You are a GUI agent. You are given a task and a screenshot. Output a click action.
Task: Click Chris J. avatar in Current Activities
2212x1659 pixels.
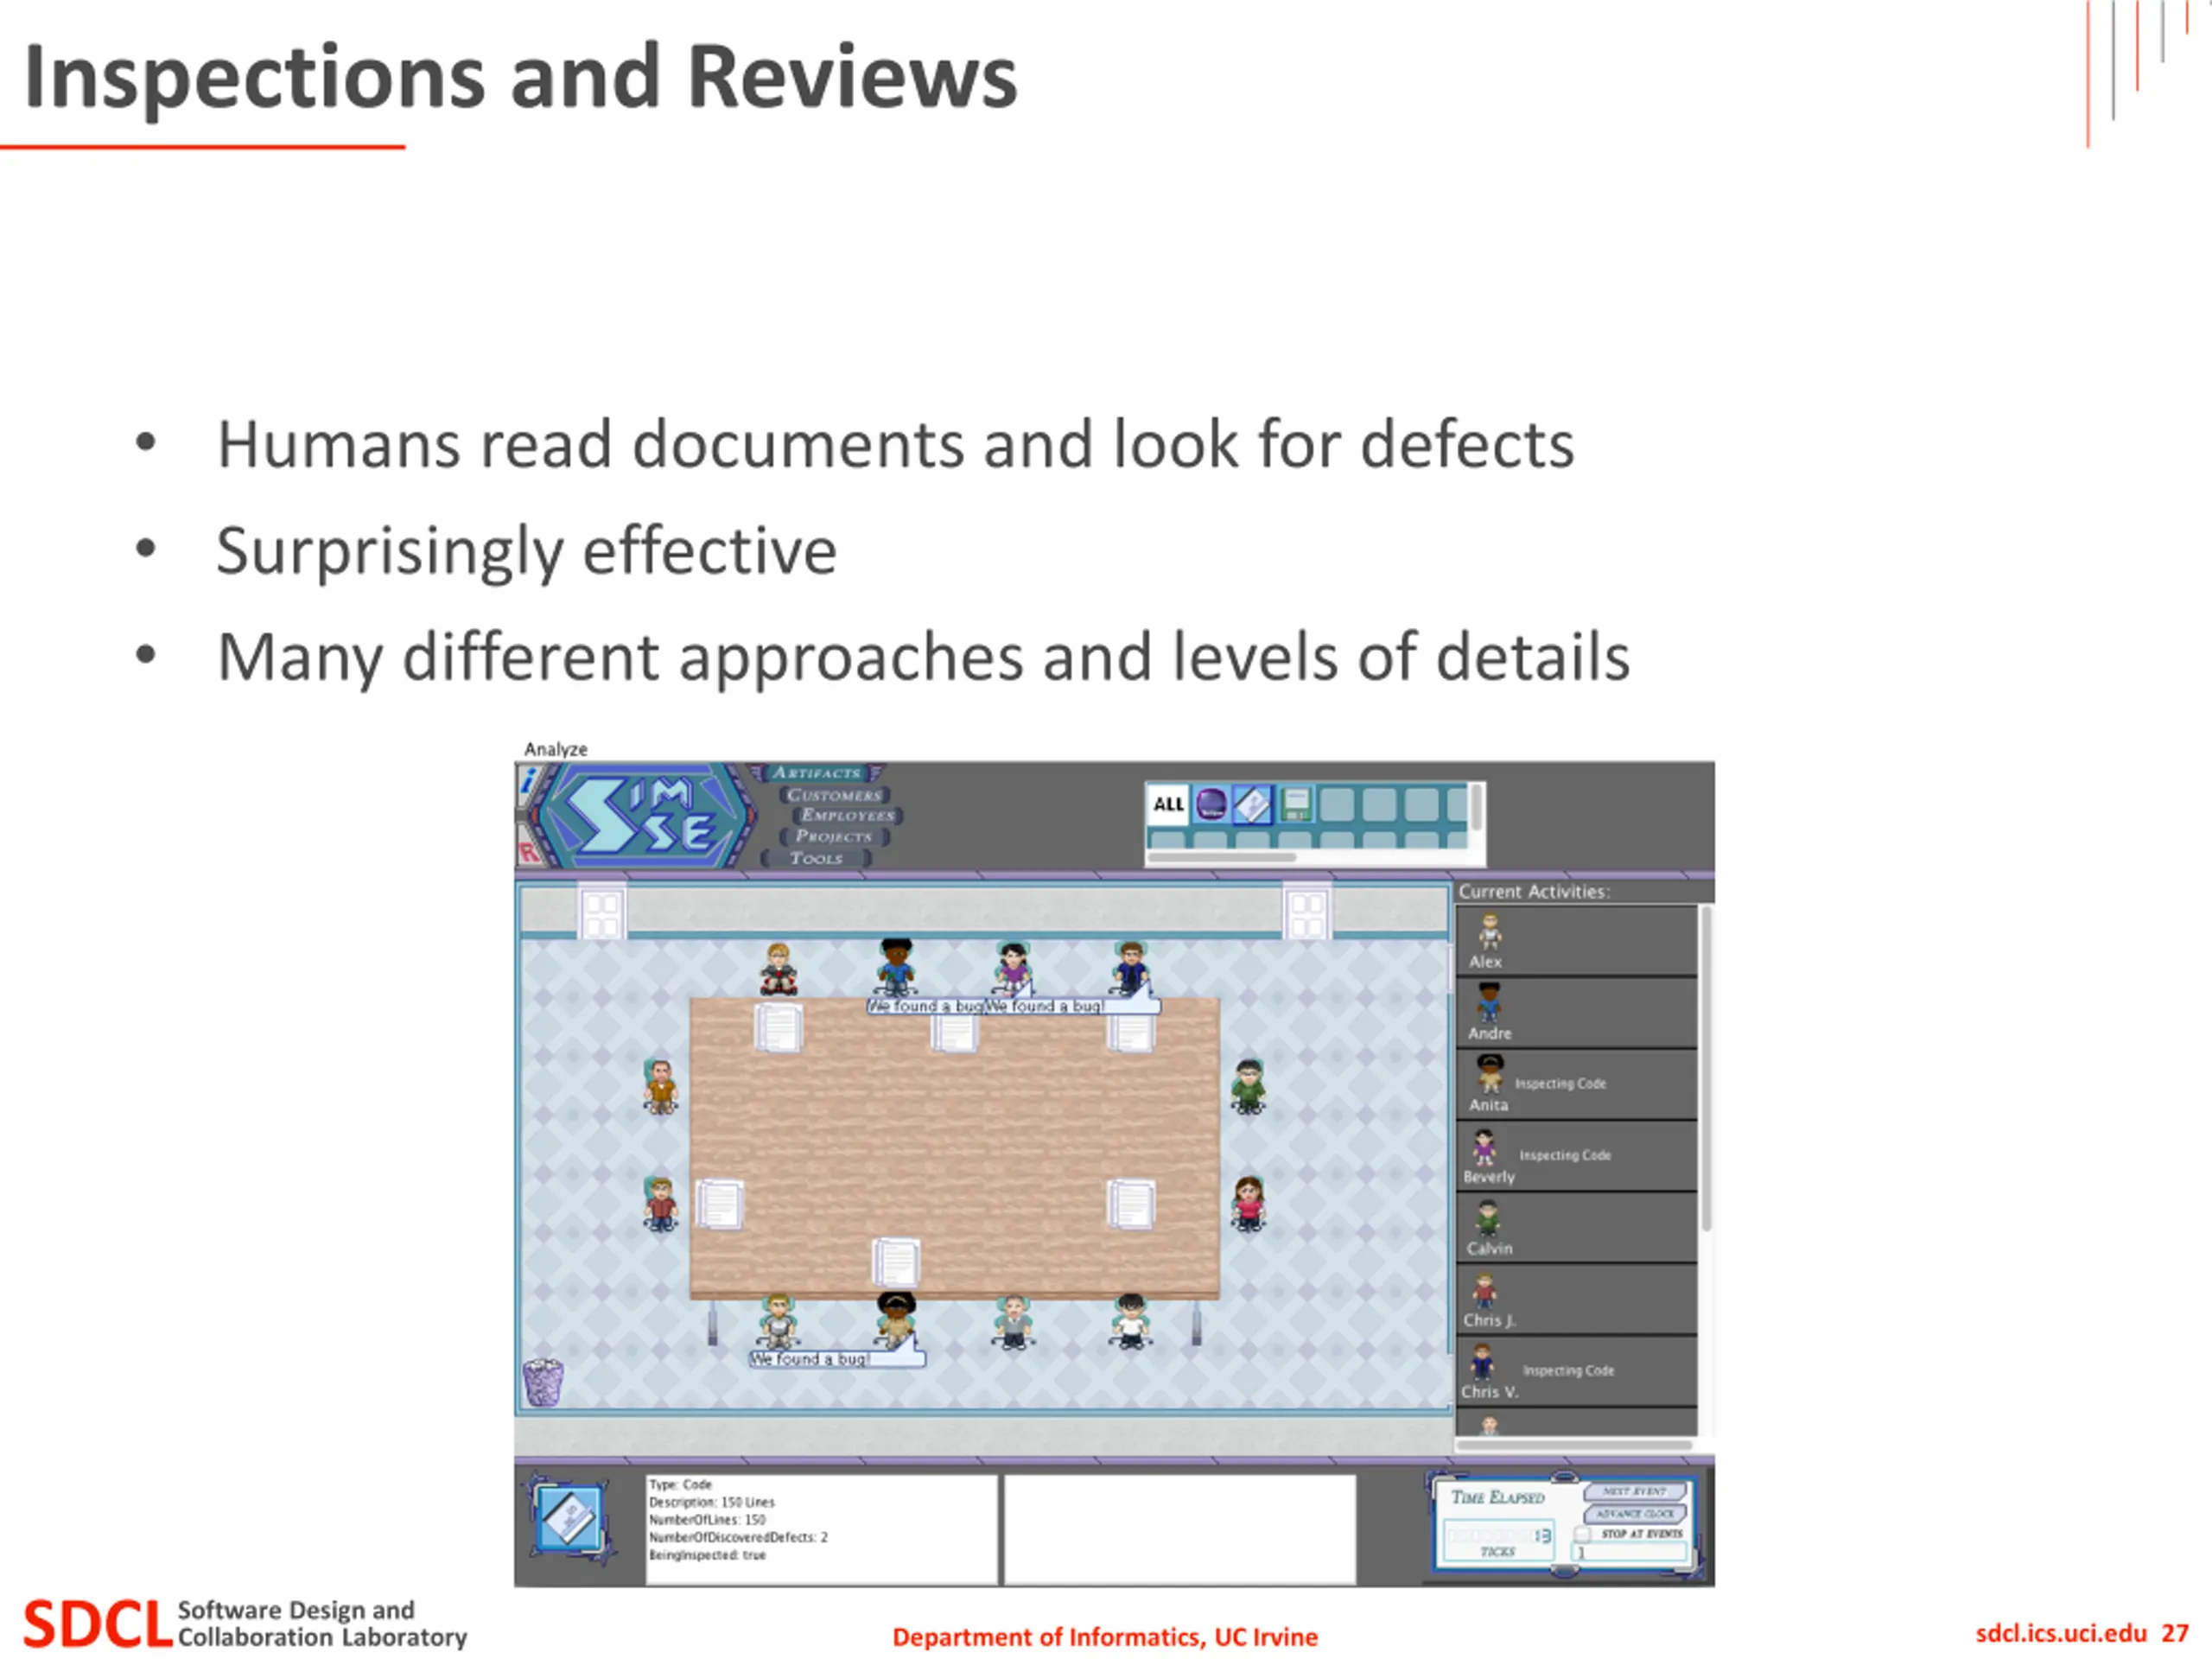click(1485, 1291)
